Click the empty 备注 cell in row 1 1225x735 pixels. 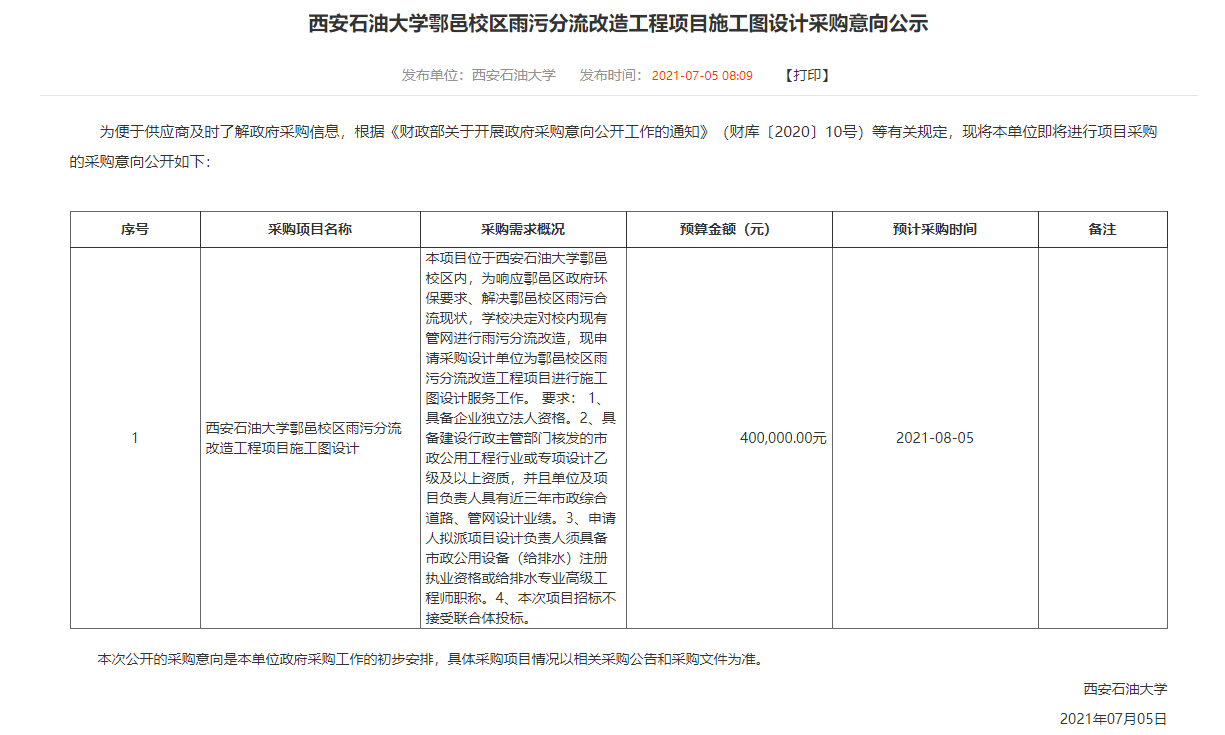click(x=1102, y=438)
